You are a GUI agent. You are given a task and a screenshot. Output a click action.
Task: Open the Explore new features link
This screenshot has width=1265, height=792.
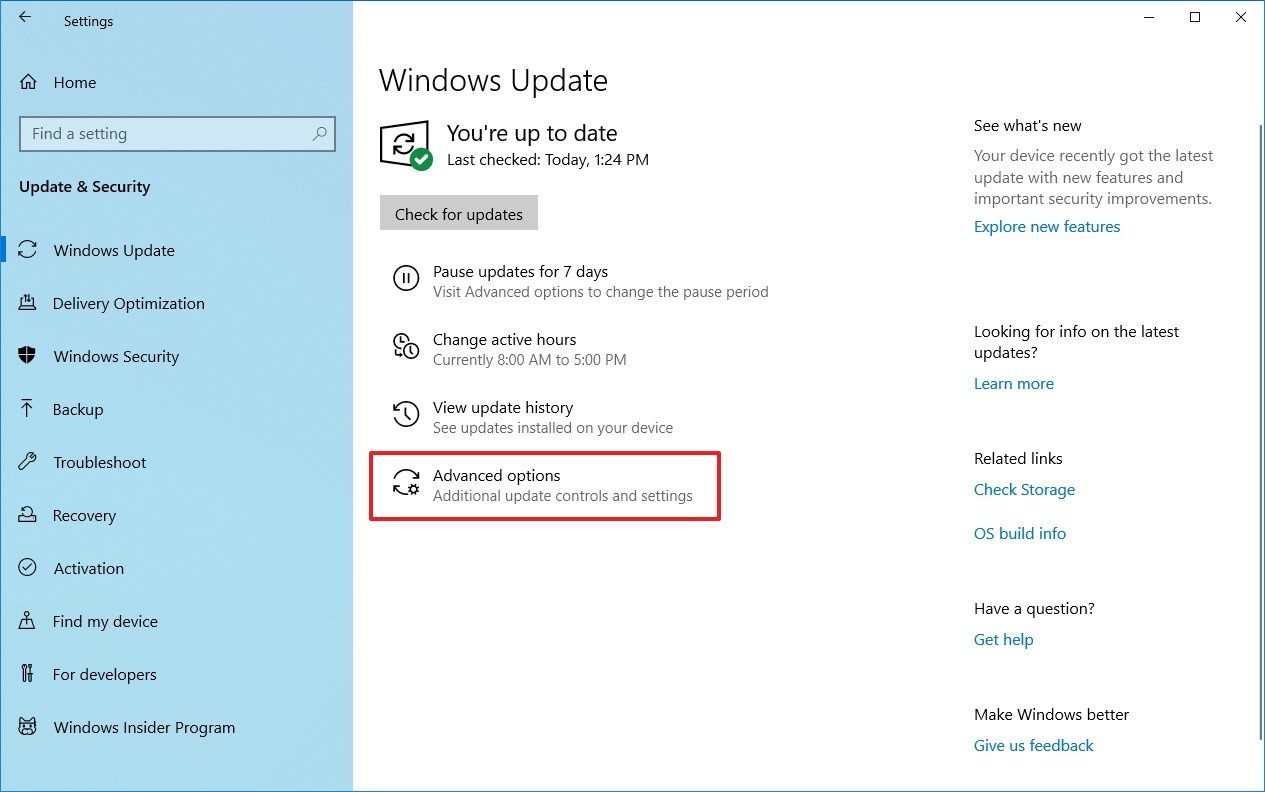point(1046,226)
